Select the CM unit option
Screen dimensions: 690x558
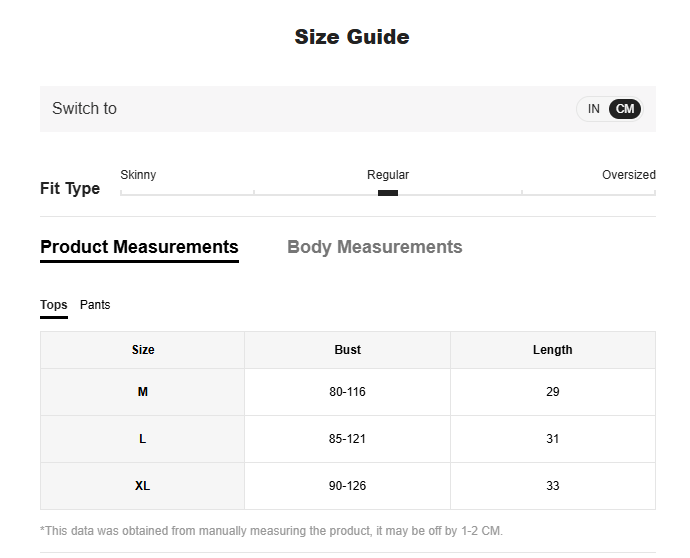pyautogui.click(x=625, y=109)
